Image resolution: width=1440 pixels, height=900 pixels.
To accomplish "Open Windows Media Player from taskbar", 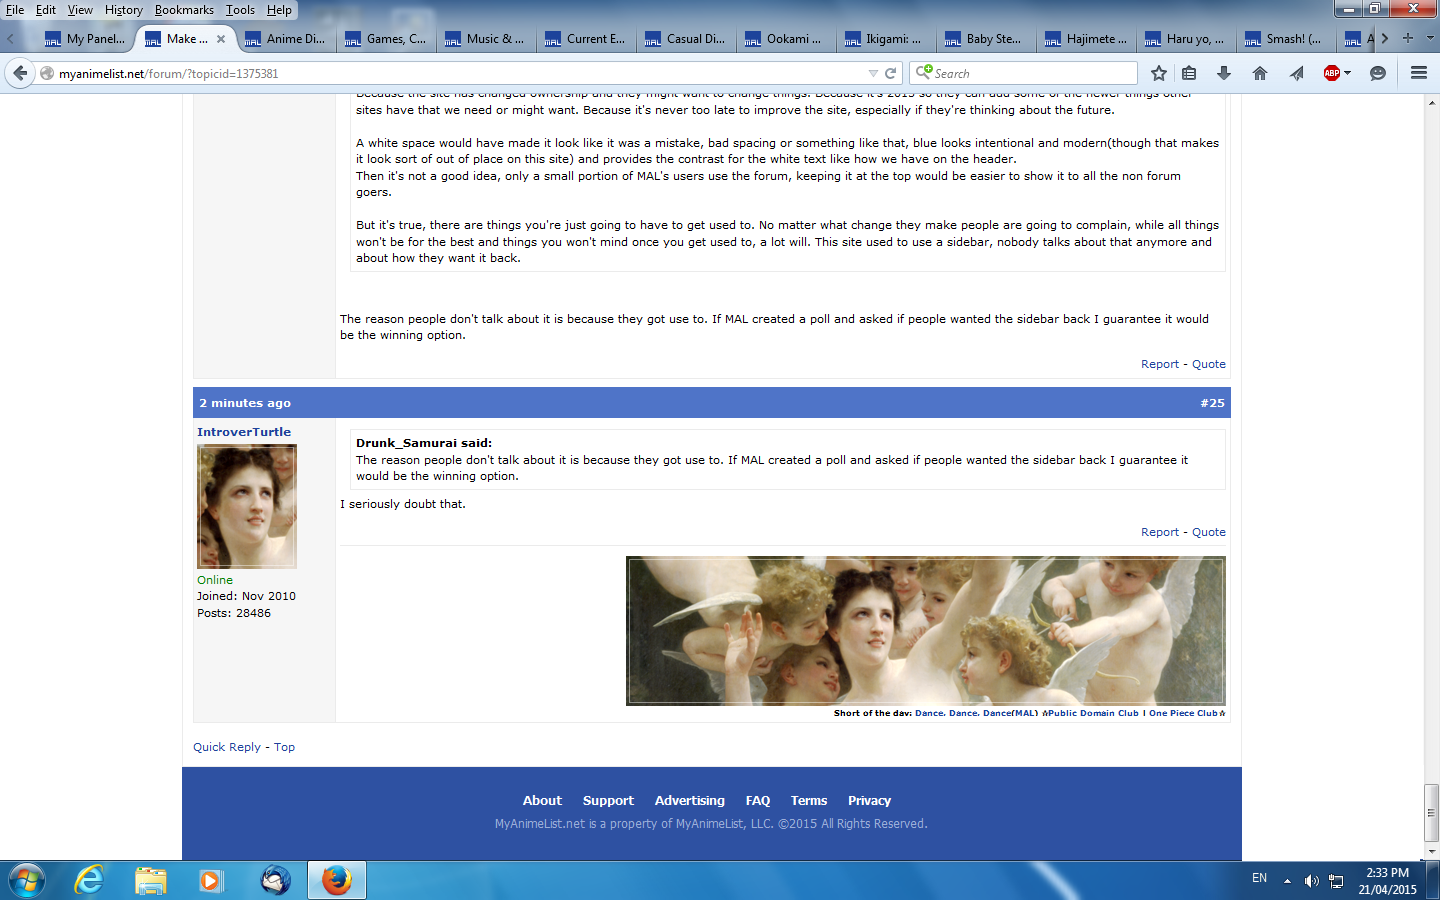I will 210,880.
